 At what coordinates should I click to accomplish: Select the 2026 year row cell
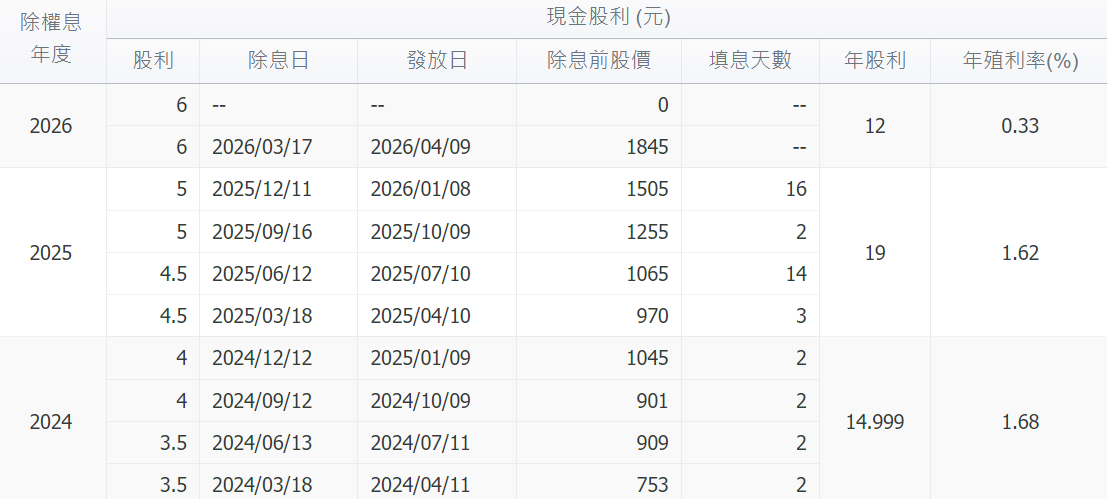[51, 126]
